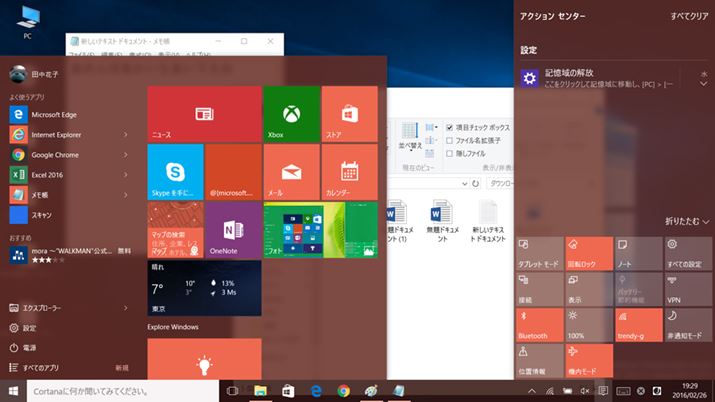Open the Xbox tile in Start menu
The width and height of the screenshot is (715, 402).
click(291, 114)
